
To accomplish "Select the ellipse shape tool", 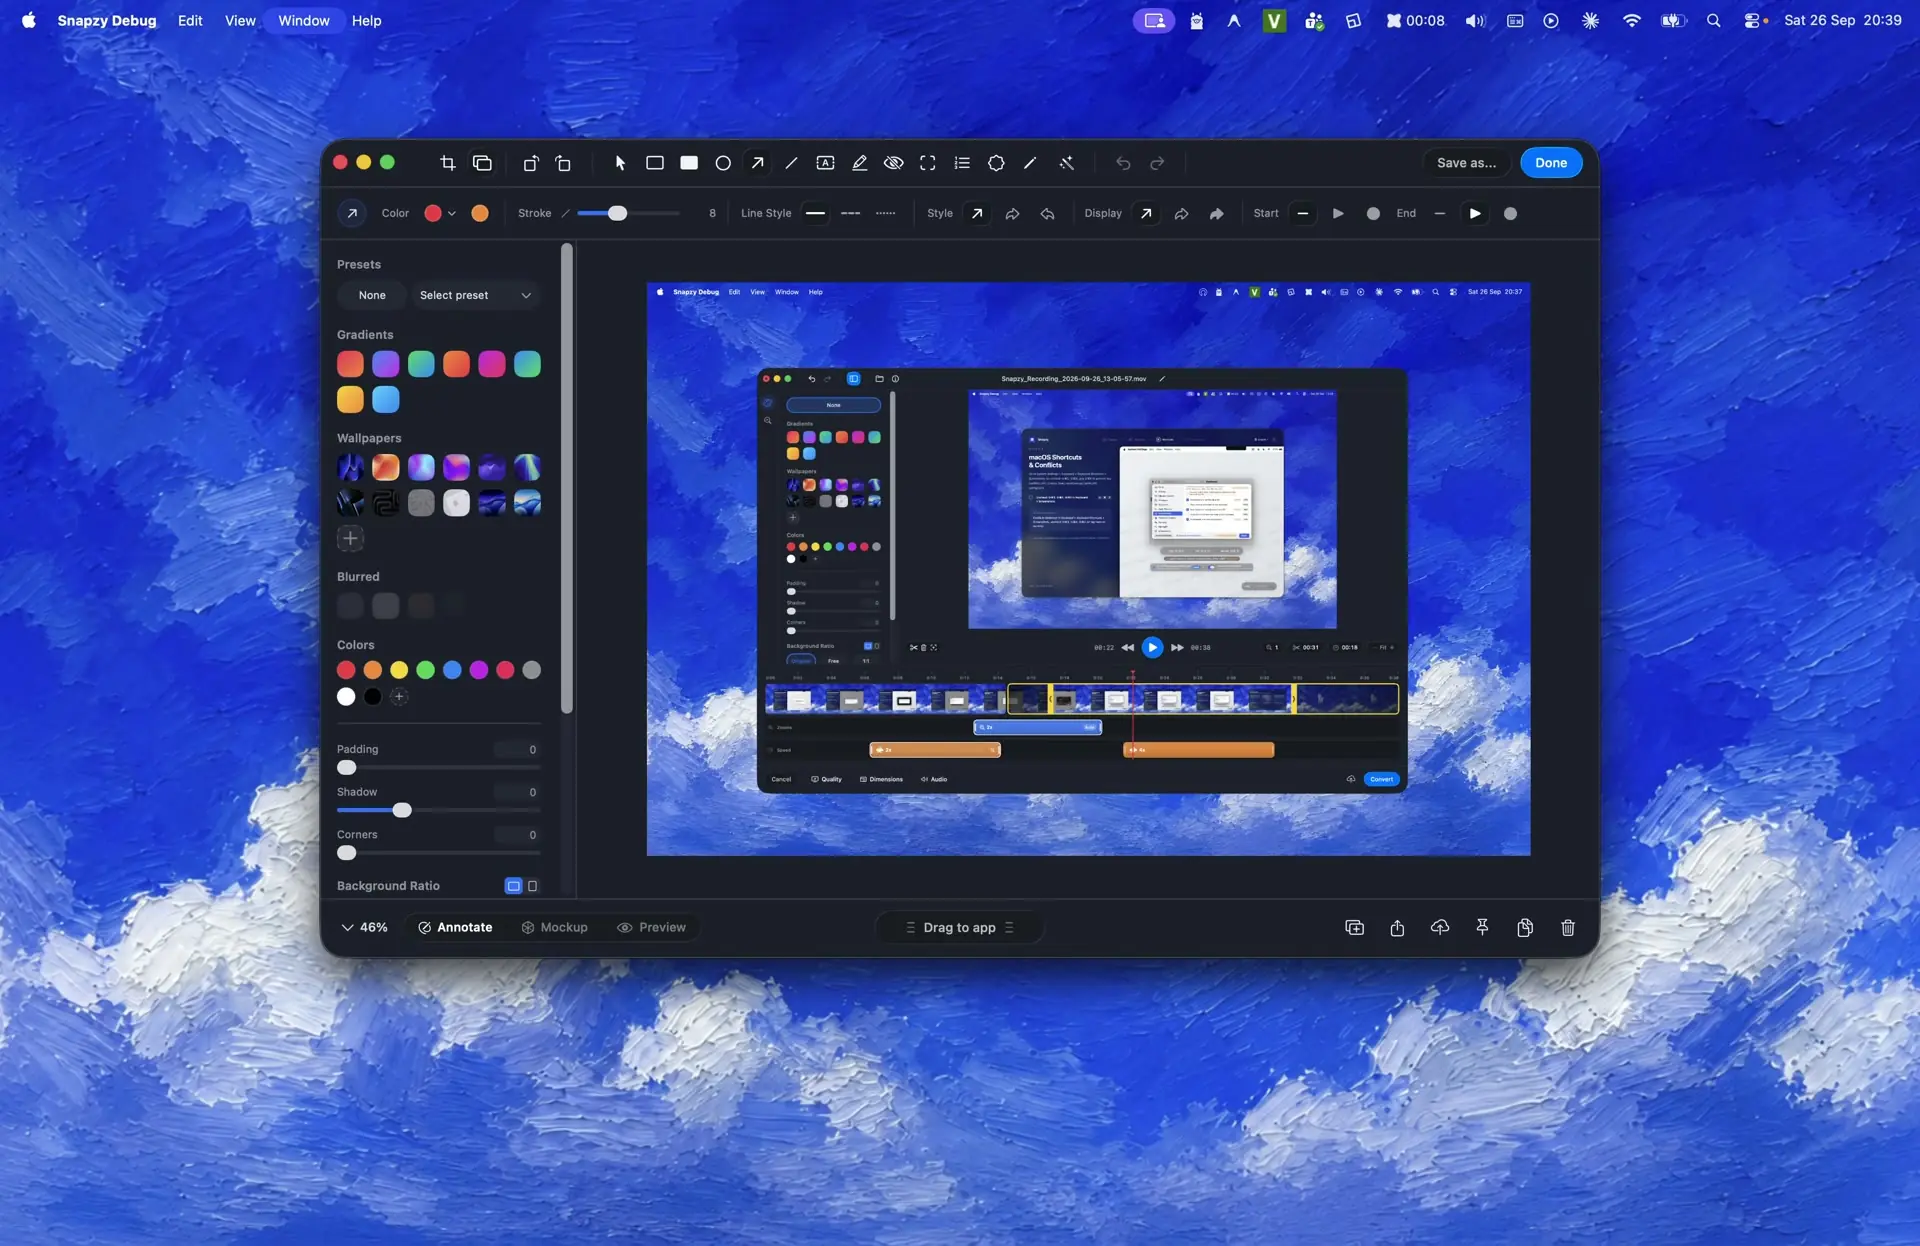I will point(723,163).
